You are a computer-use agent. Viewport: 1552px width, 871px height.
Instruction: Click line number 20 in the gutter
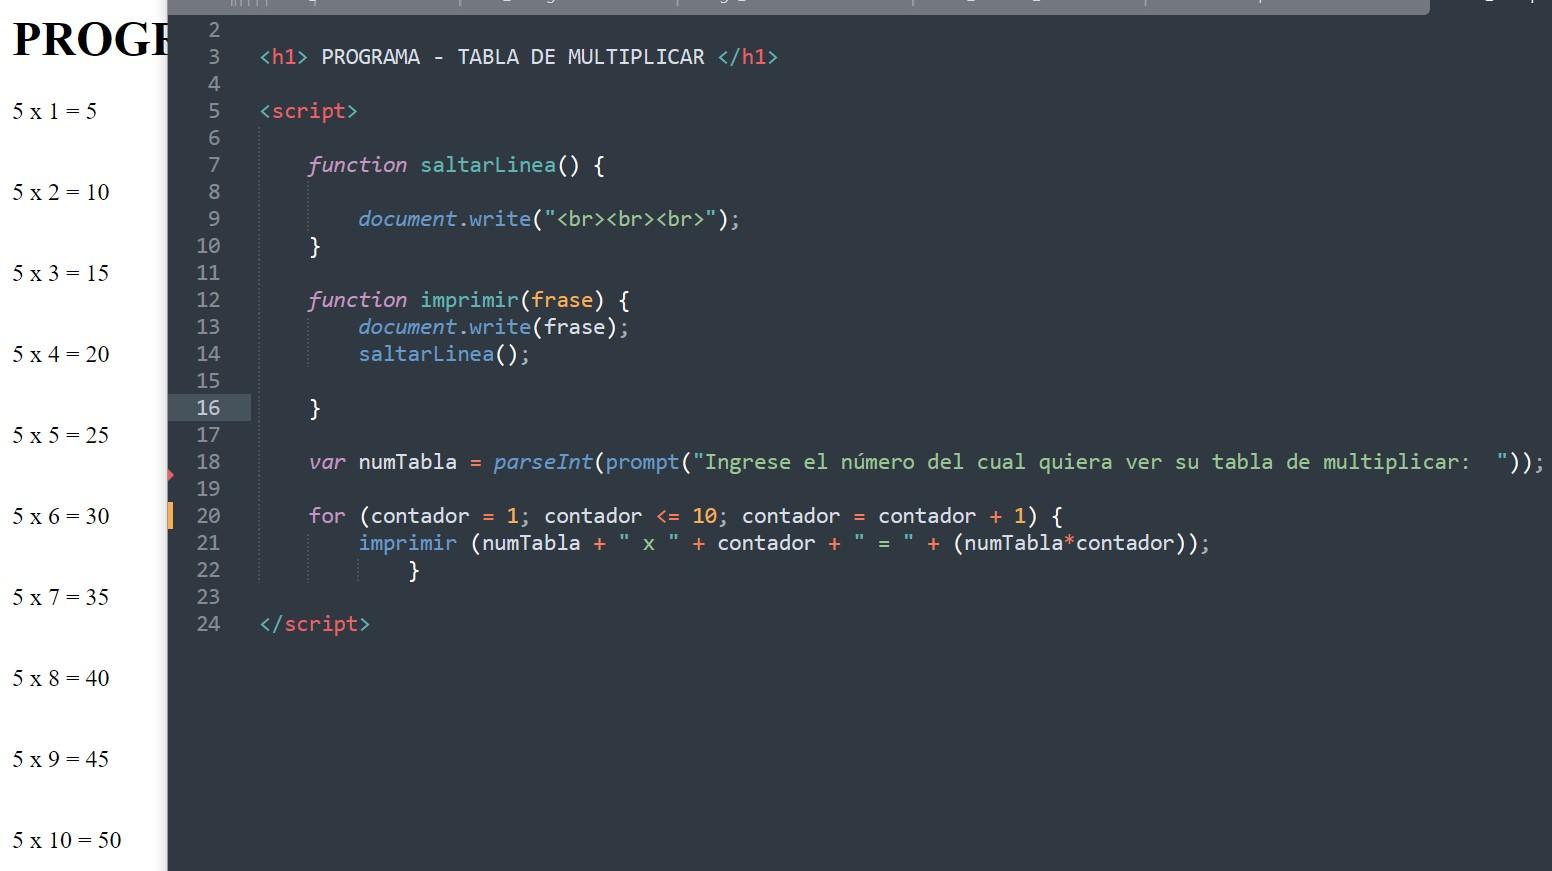coord(208,516)
